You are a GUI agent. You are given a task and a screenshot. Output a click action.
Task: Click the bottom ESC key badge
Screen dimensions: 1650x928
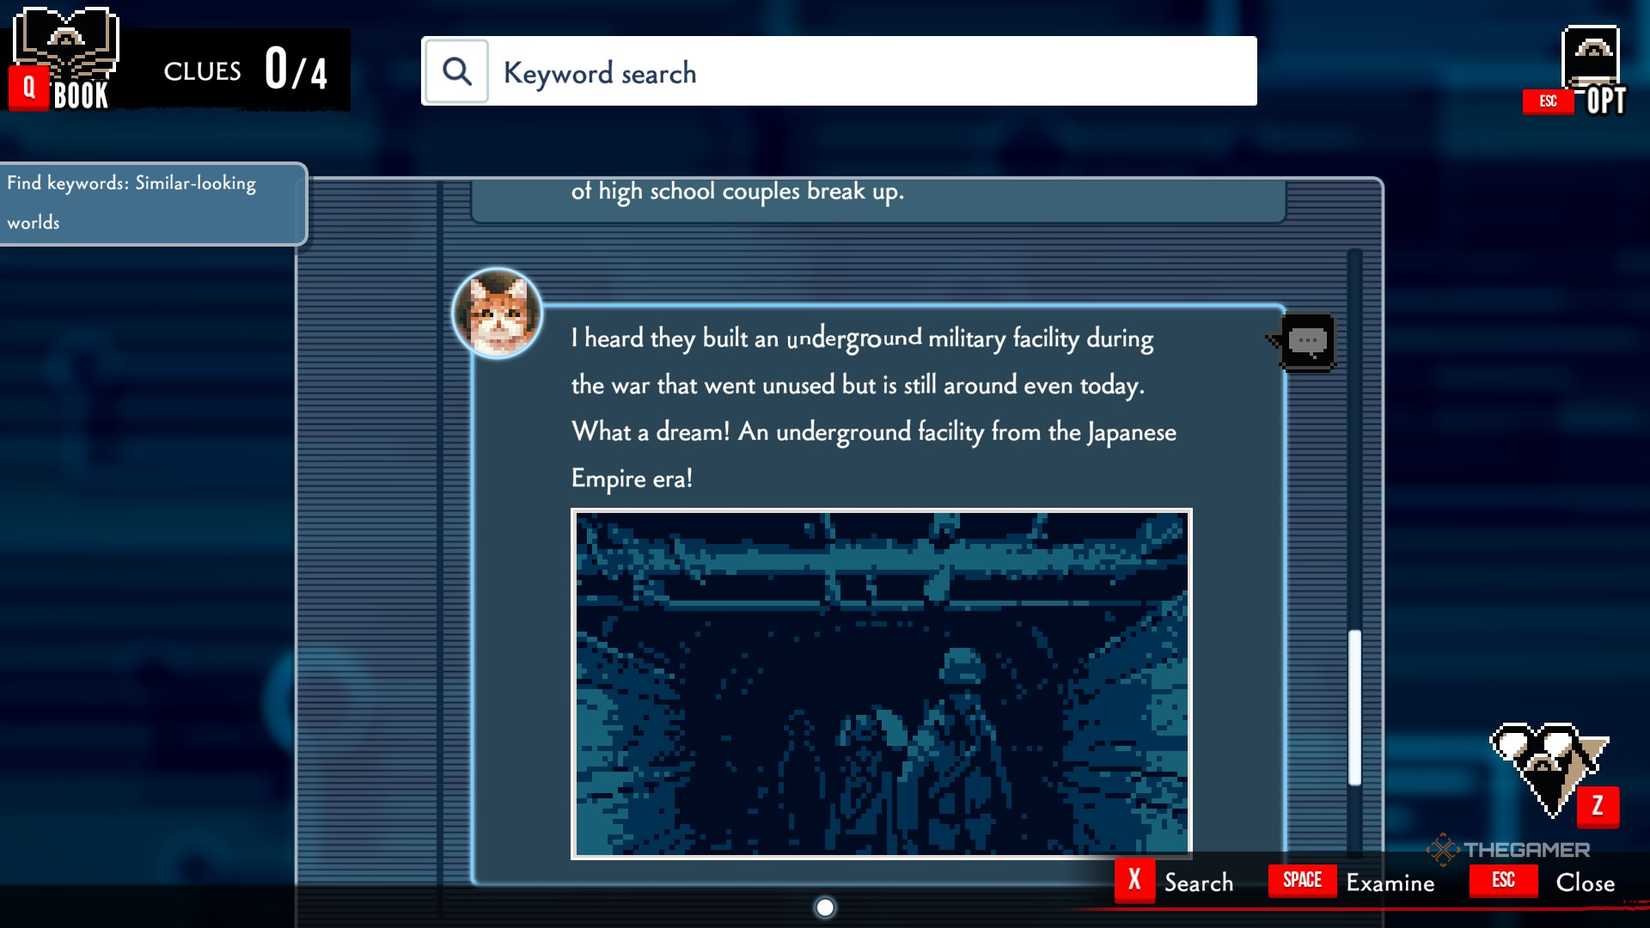tap(1503, 880)
